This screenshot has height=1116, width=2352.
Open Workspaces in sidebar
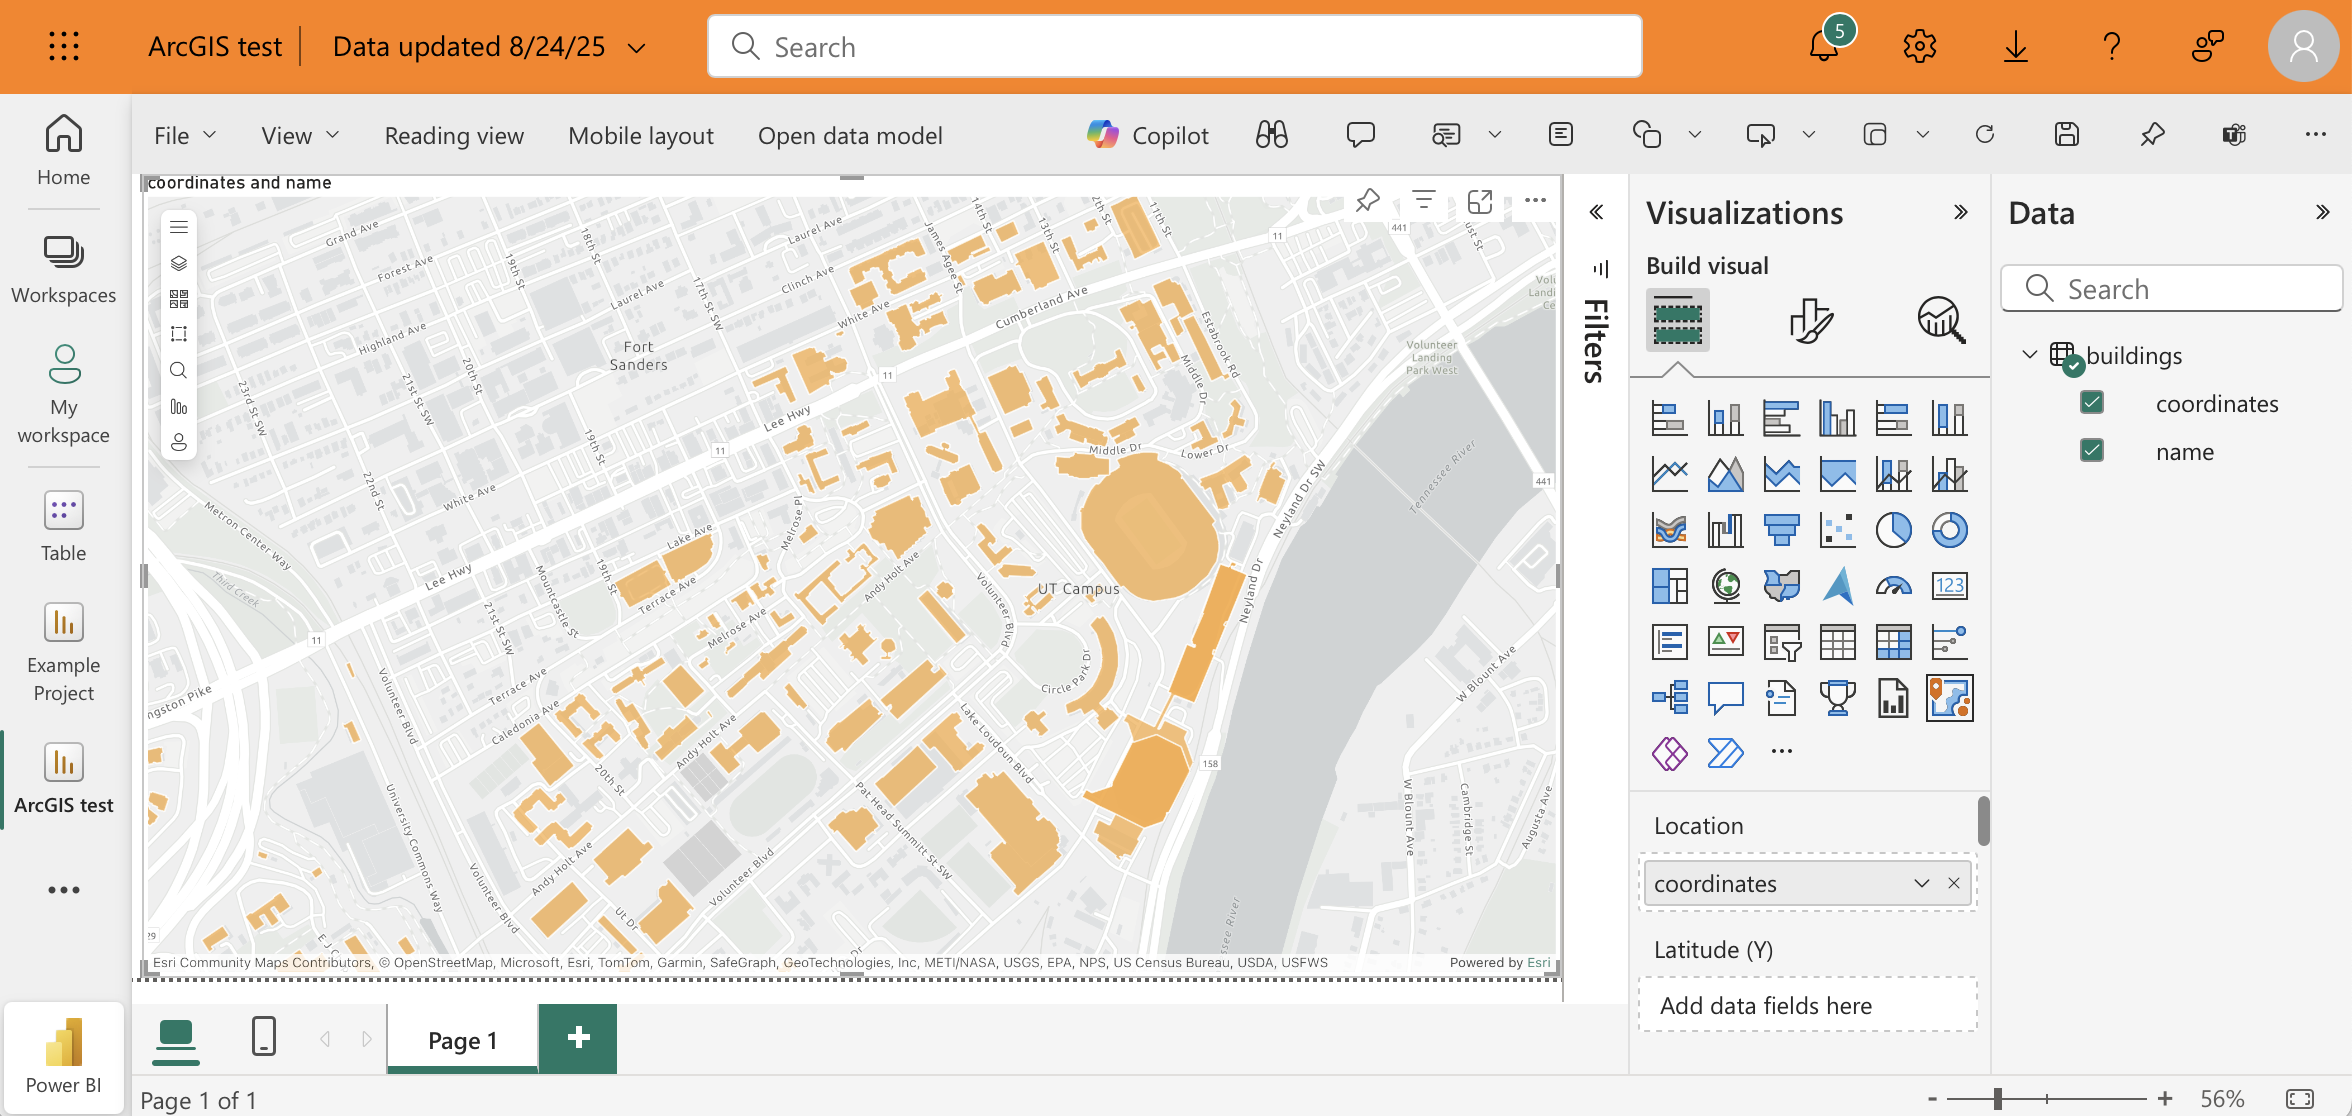click(64, 269)
